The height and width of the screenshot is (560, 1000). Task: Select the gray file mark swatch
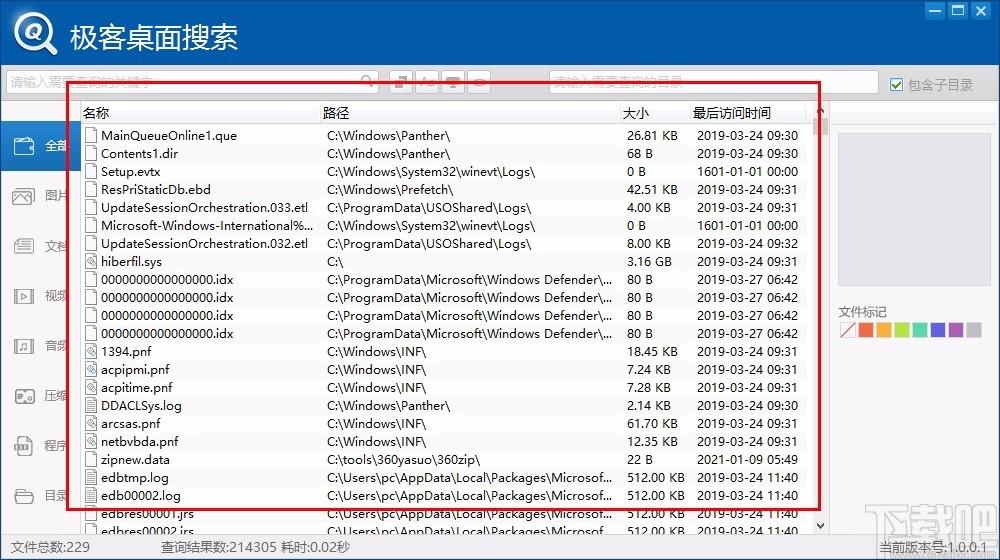(x=974, y=330)
